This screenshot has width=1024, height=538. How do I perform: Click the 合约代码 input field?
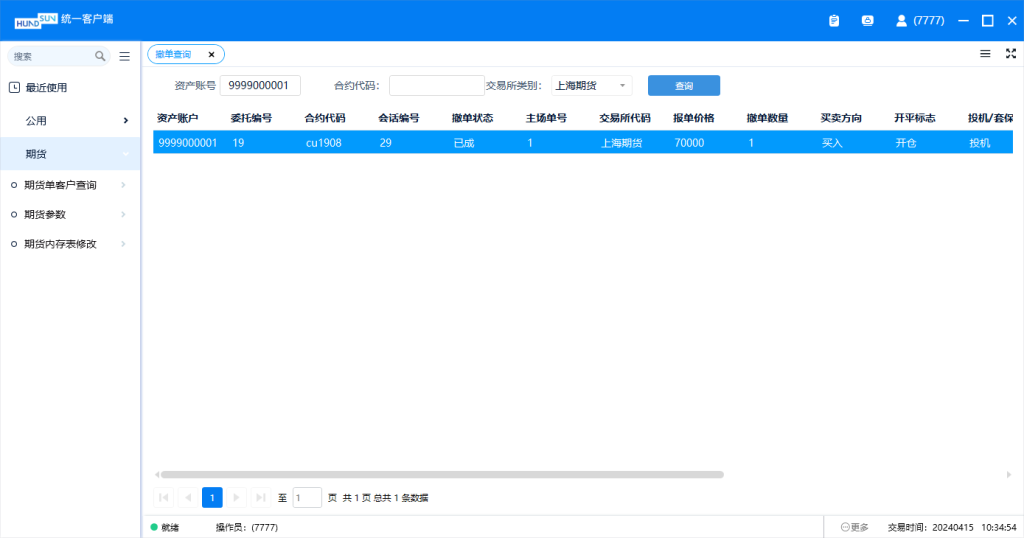point(436,86)
